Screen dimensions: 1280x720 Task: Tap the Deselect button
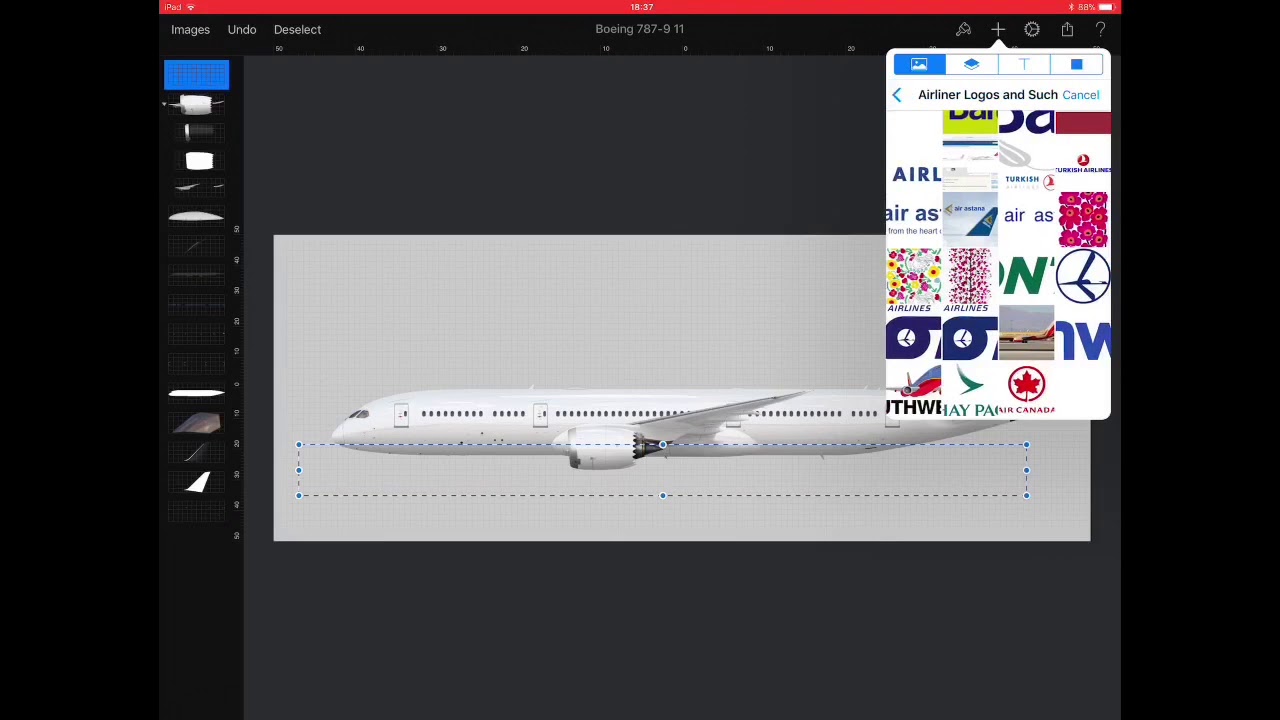tap(297, 30)
